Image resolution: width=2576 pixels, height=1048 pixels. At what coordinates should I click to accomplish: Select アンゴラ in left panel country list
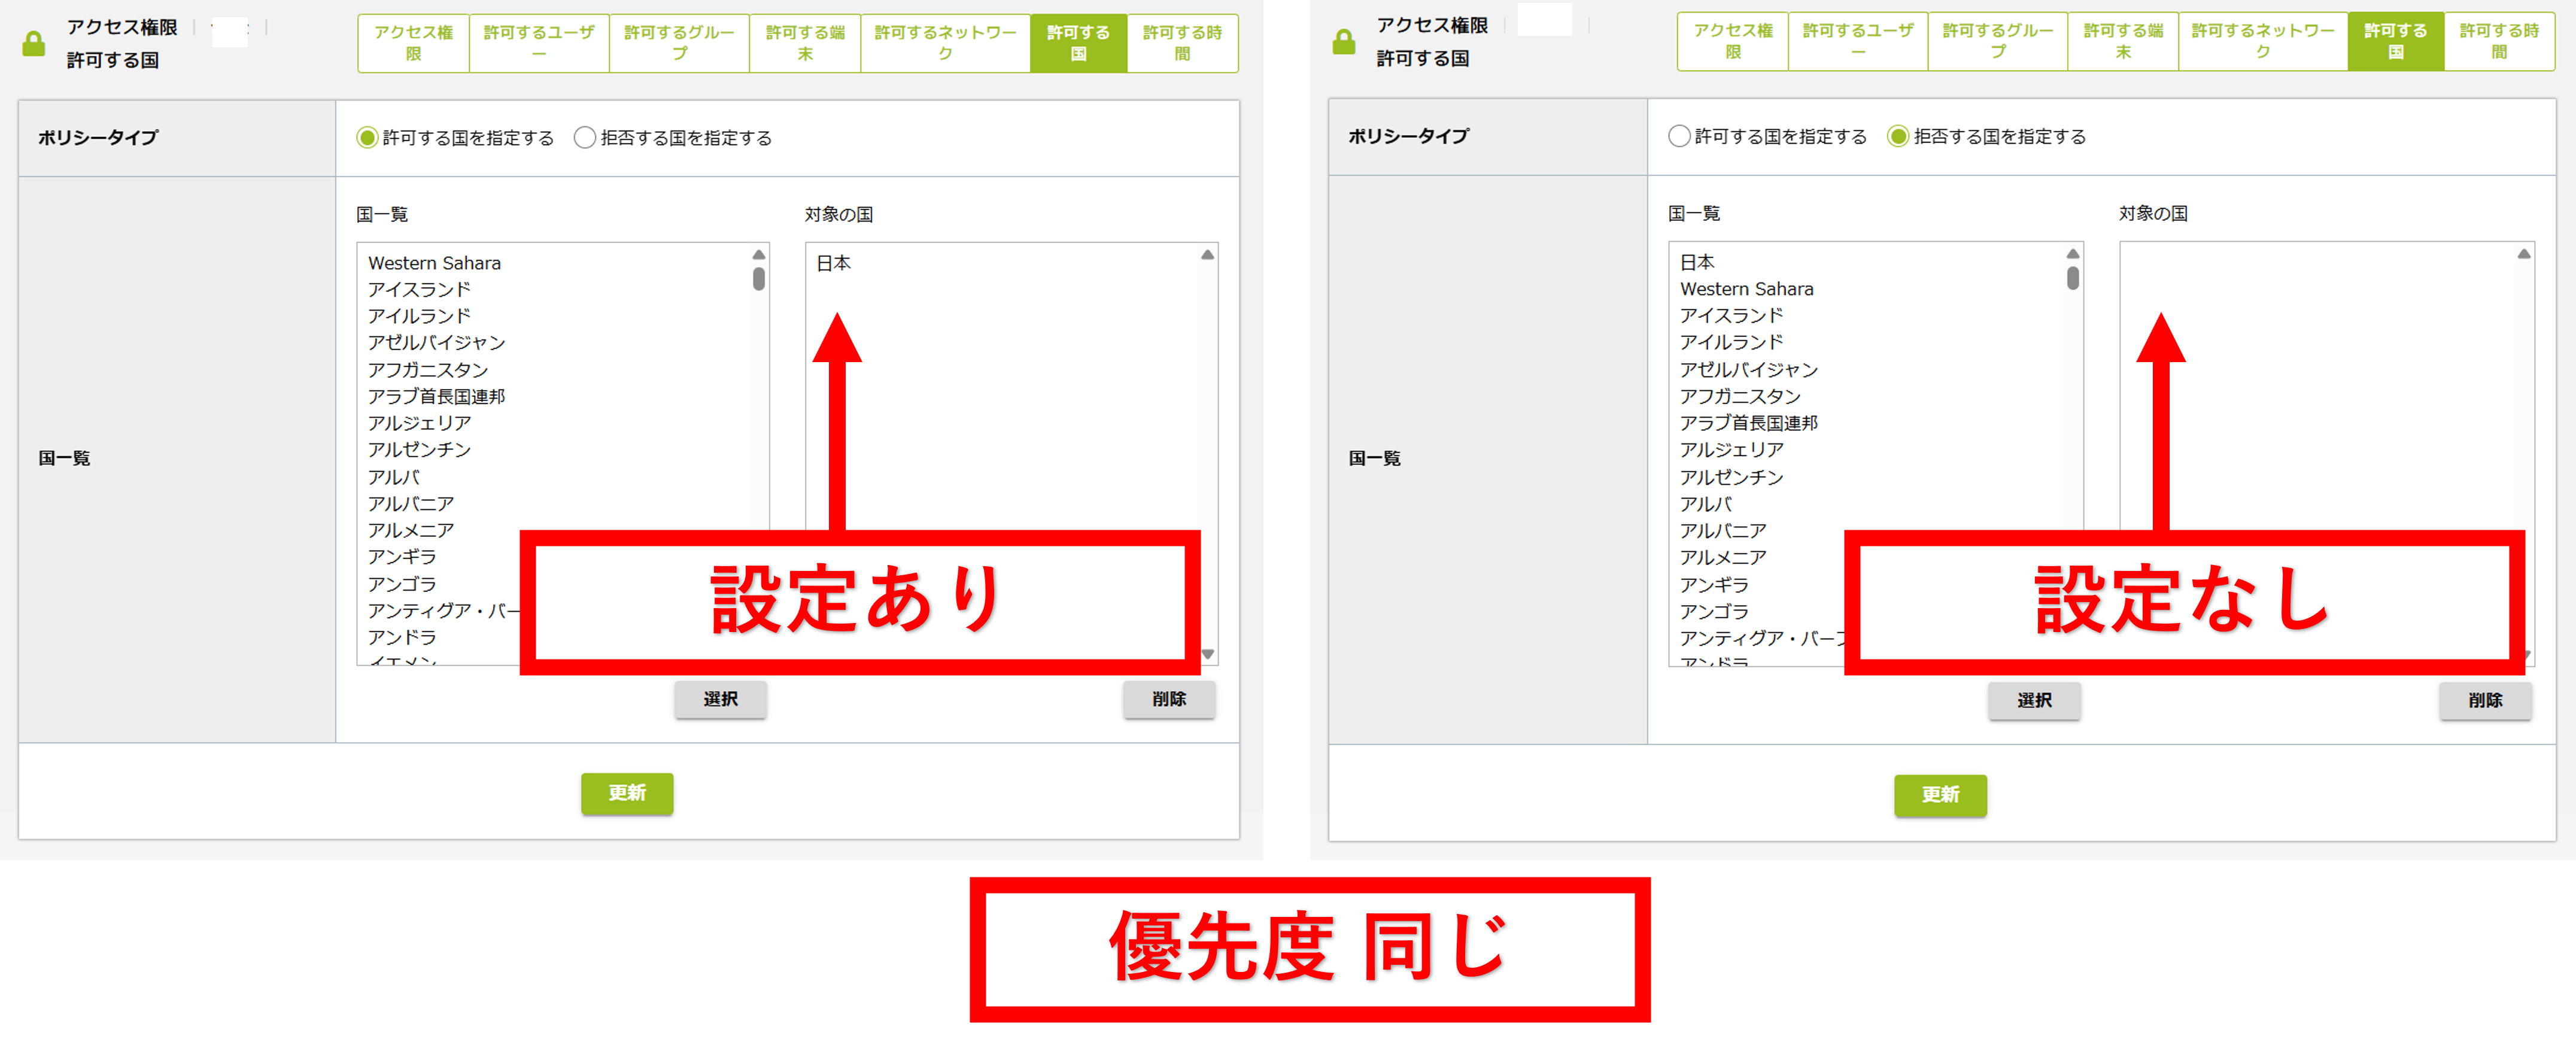tap(402, 584)
